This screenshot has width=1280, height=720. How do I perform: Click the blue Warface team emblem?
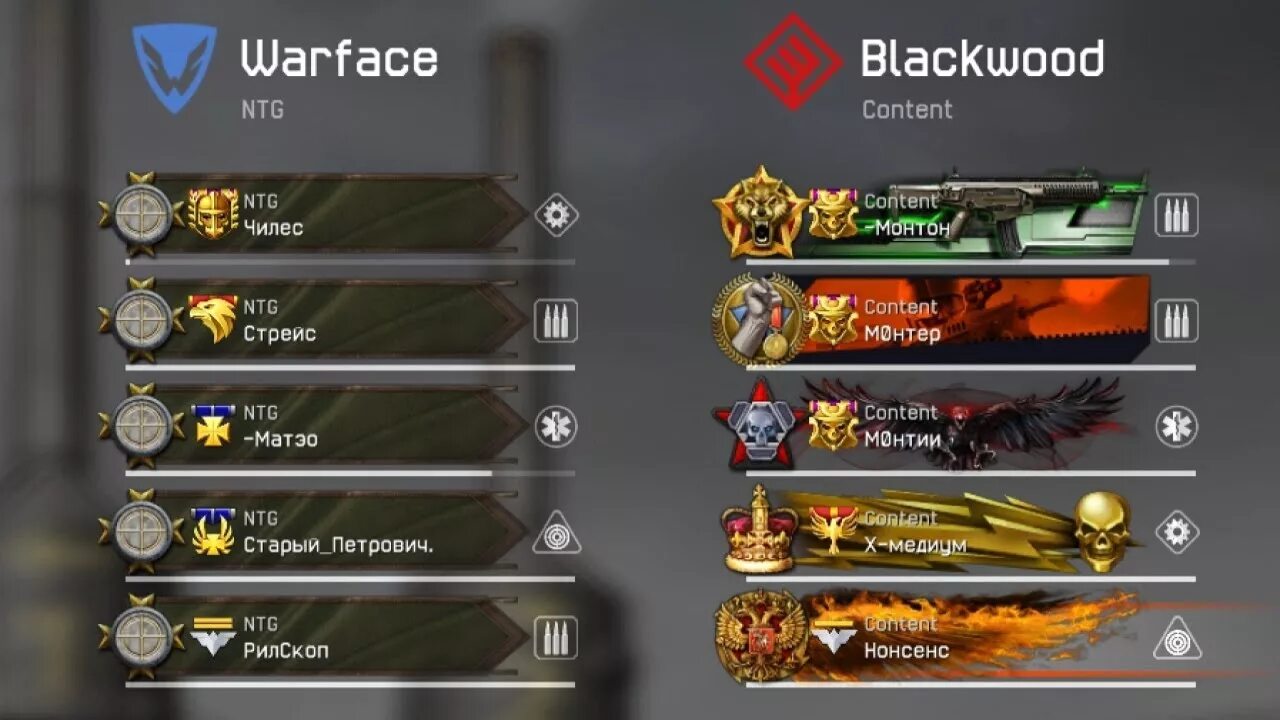(x=175, y=68)
